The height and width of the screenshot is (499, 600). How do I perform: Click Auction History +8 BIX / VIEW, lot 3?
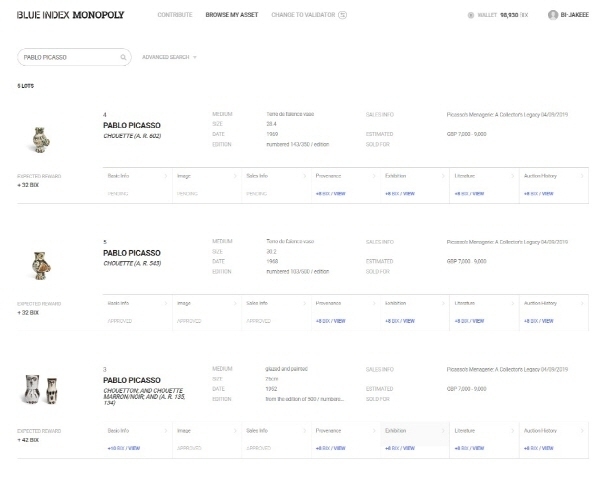(538, 448)
